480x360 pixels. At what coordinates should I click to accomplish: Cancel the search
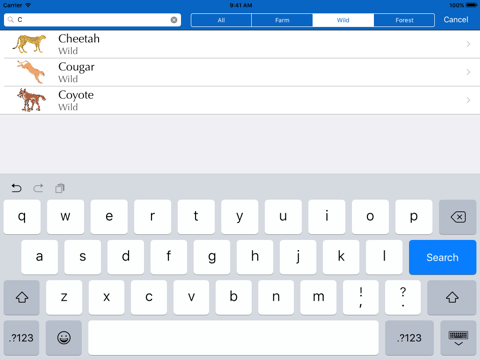[x=456, y=20]
